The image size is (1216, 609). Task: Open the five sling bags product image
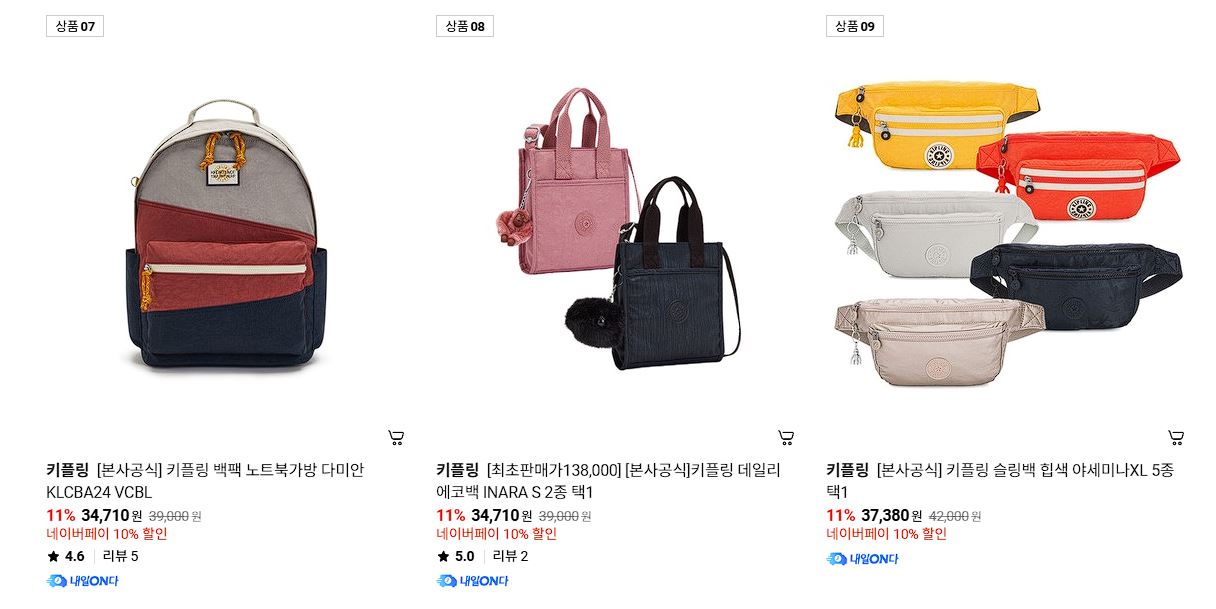point(1006,235)
